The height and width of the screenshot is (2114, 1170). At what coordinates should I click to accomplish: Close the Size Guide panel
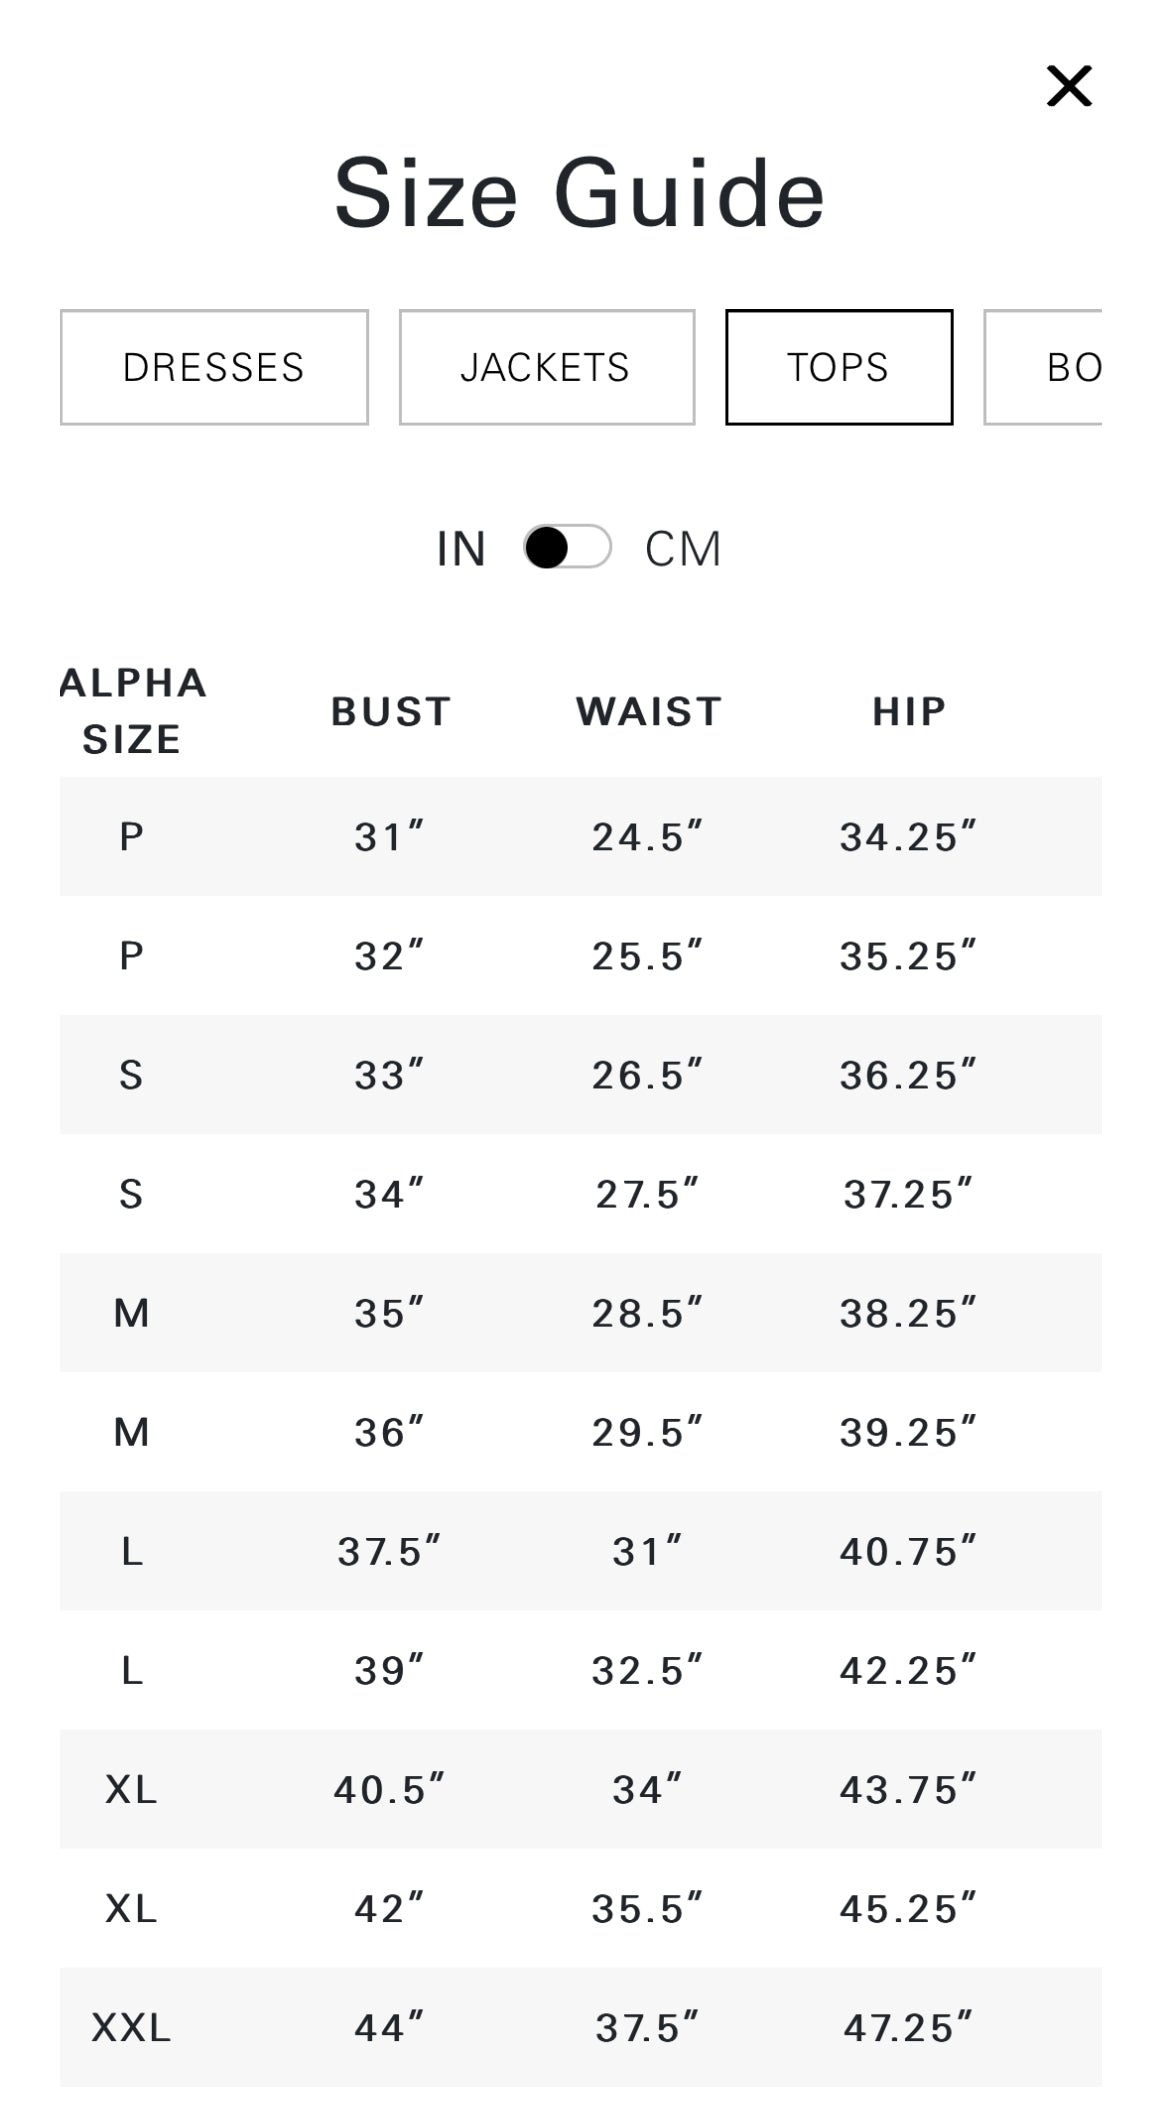(1069, 86)
